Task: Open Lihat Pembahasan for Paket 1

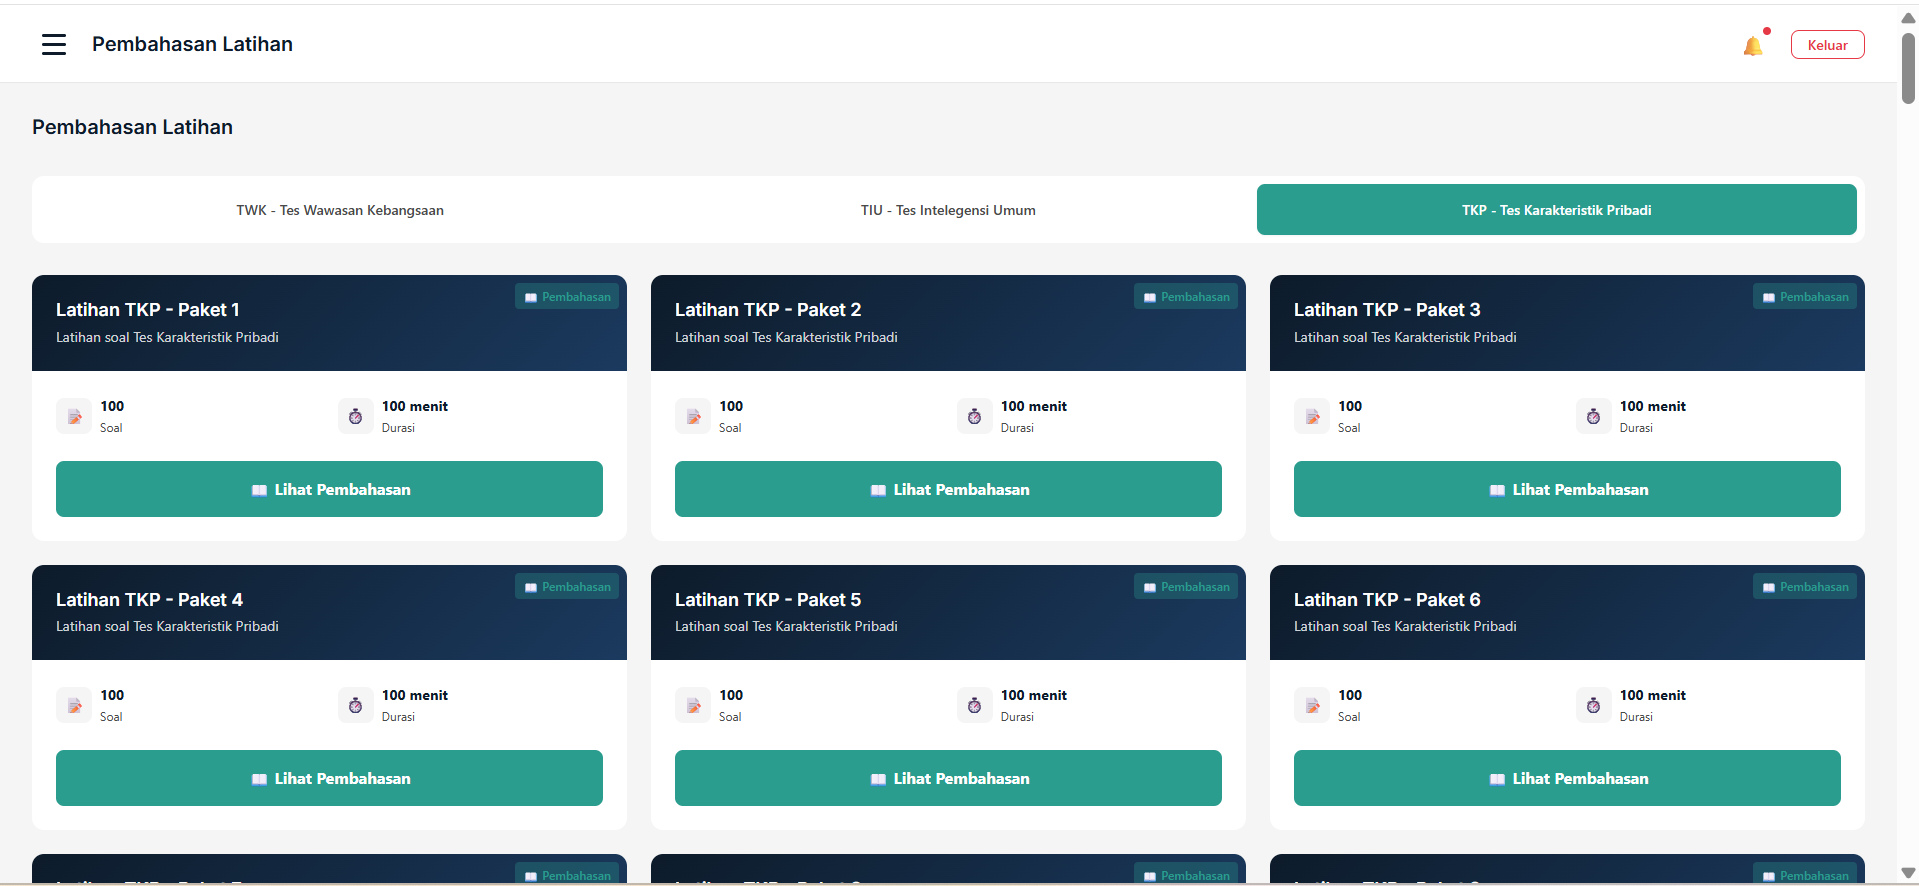Action: [x=329, y=489]
